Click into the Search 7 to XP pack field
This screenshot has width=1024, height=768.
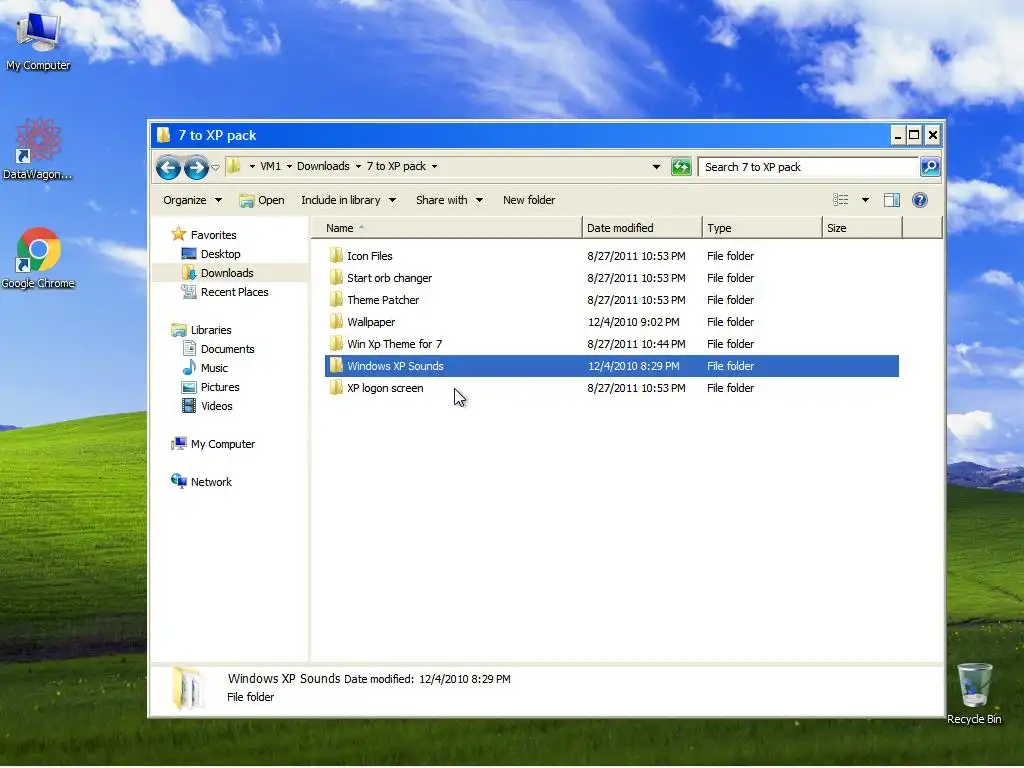pos(808,167)
